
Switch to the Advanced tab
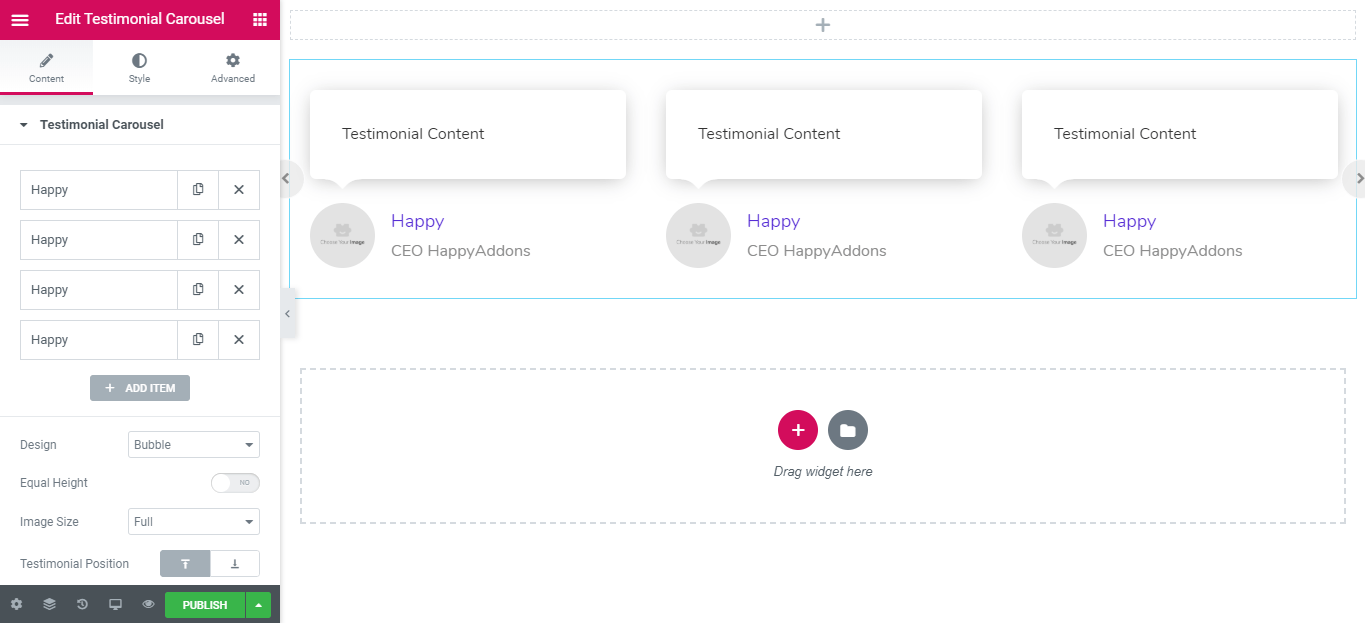pos(233,68)
